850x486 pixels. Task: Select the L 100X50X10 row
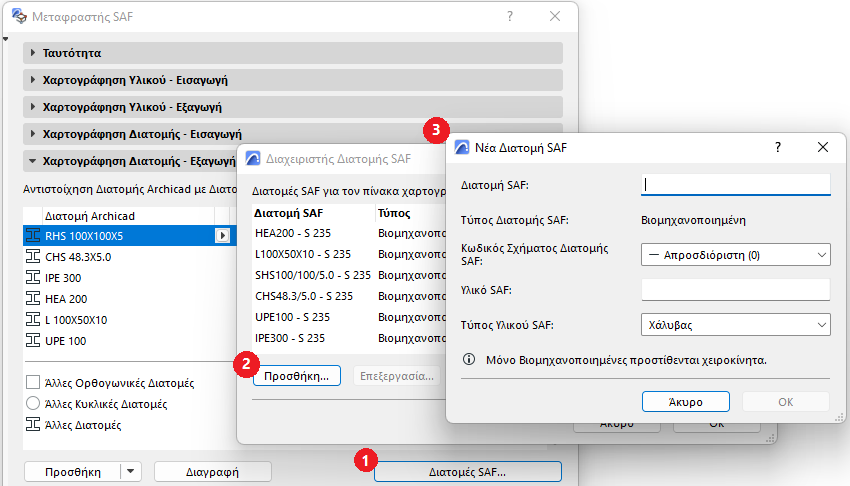tap(130, 320)
